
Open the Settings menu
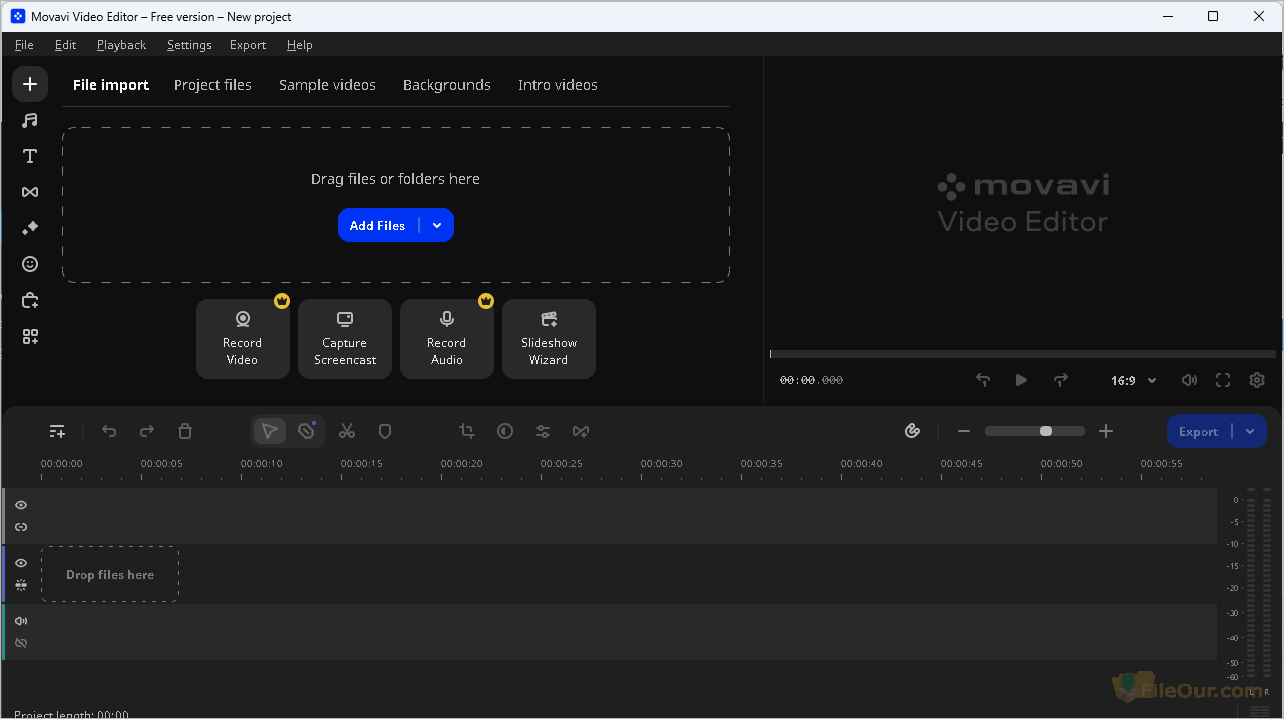189,45
